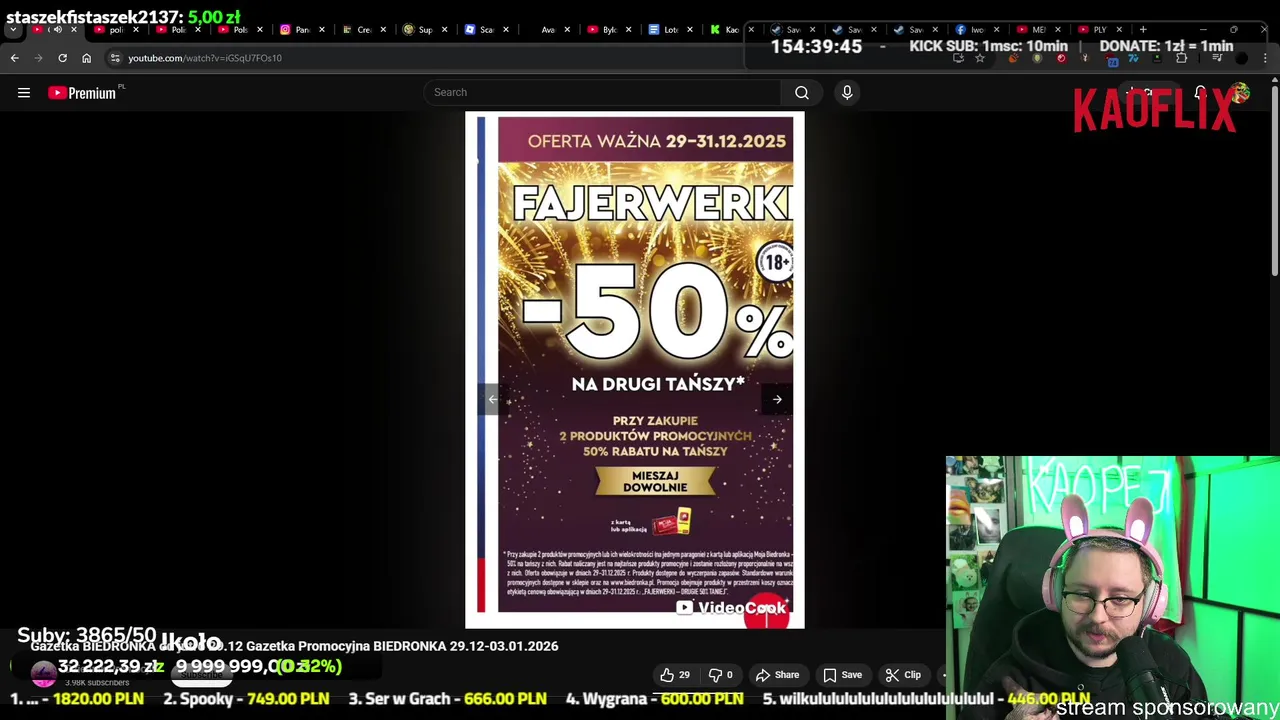The width and height of the screenshot is (1280, 720).
Task: Open the browser three-dot menu
Action: [x=1265, y=58]
